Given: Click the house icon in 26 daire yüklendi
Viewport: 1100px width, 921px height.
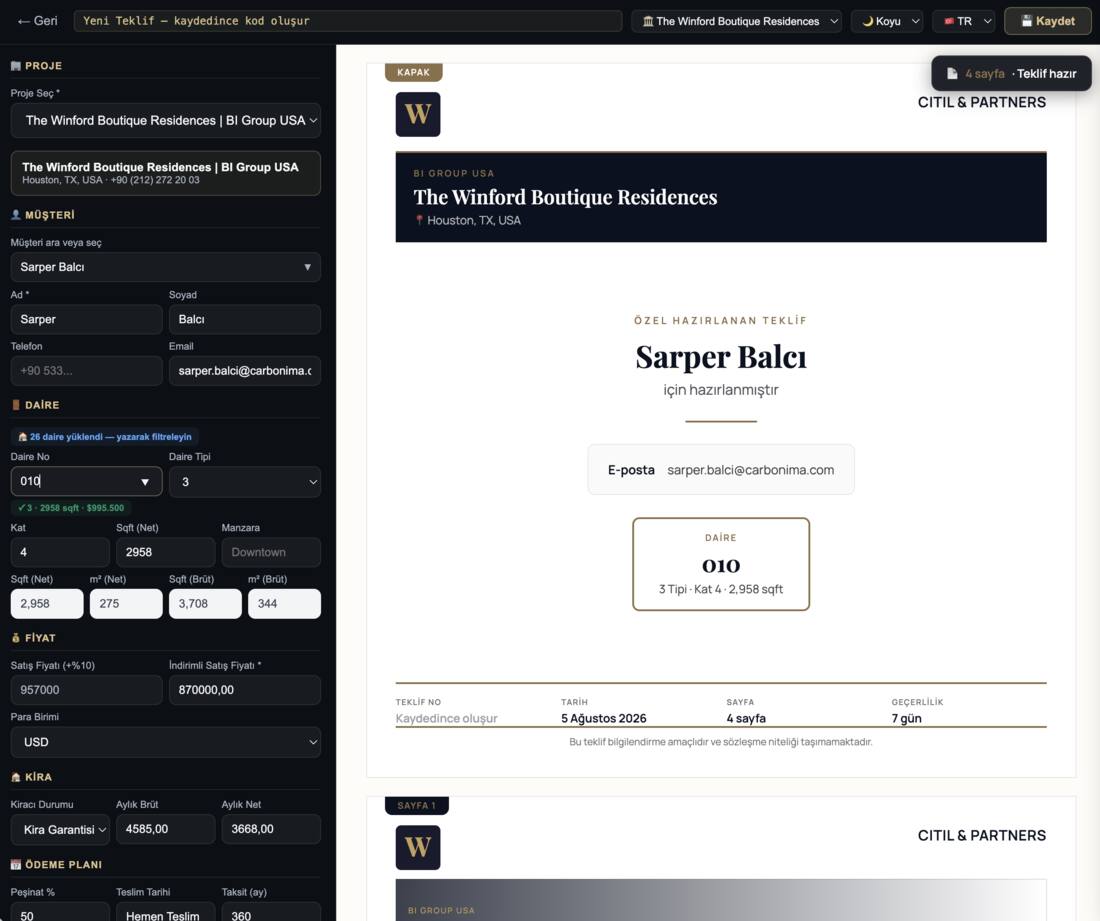Looking at the screenshot, I should 22,437.
